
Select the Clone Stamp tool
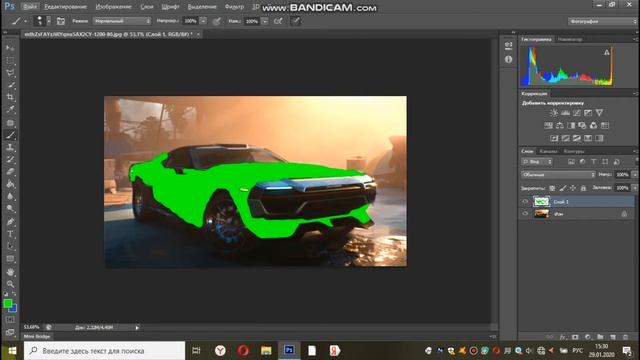(x=10, y=147)
